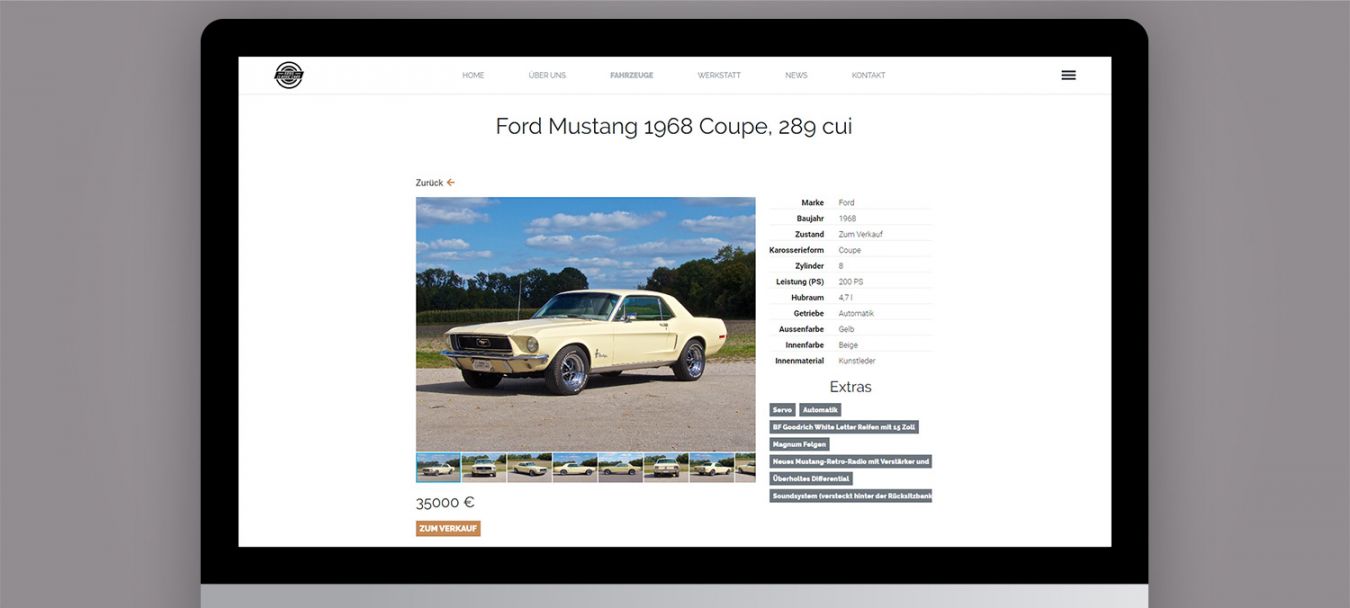1350x608 pixels.
Task: Click the Karosserieform value Coupe
Action: coord(849,250)
